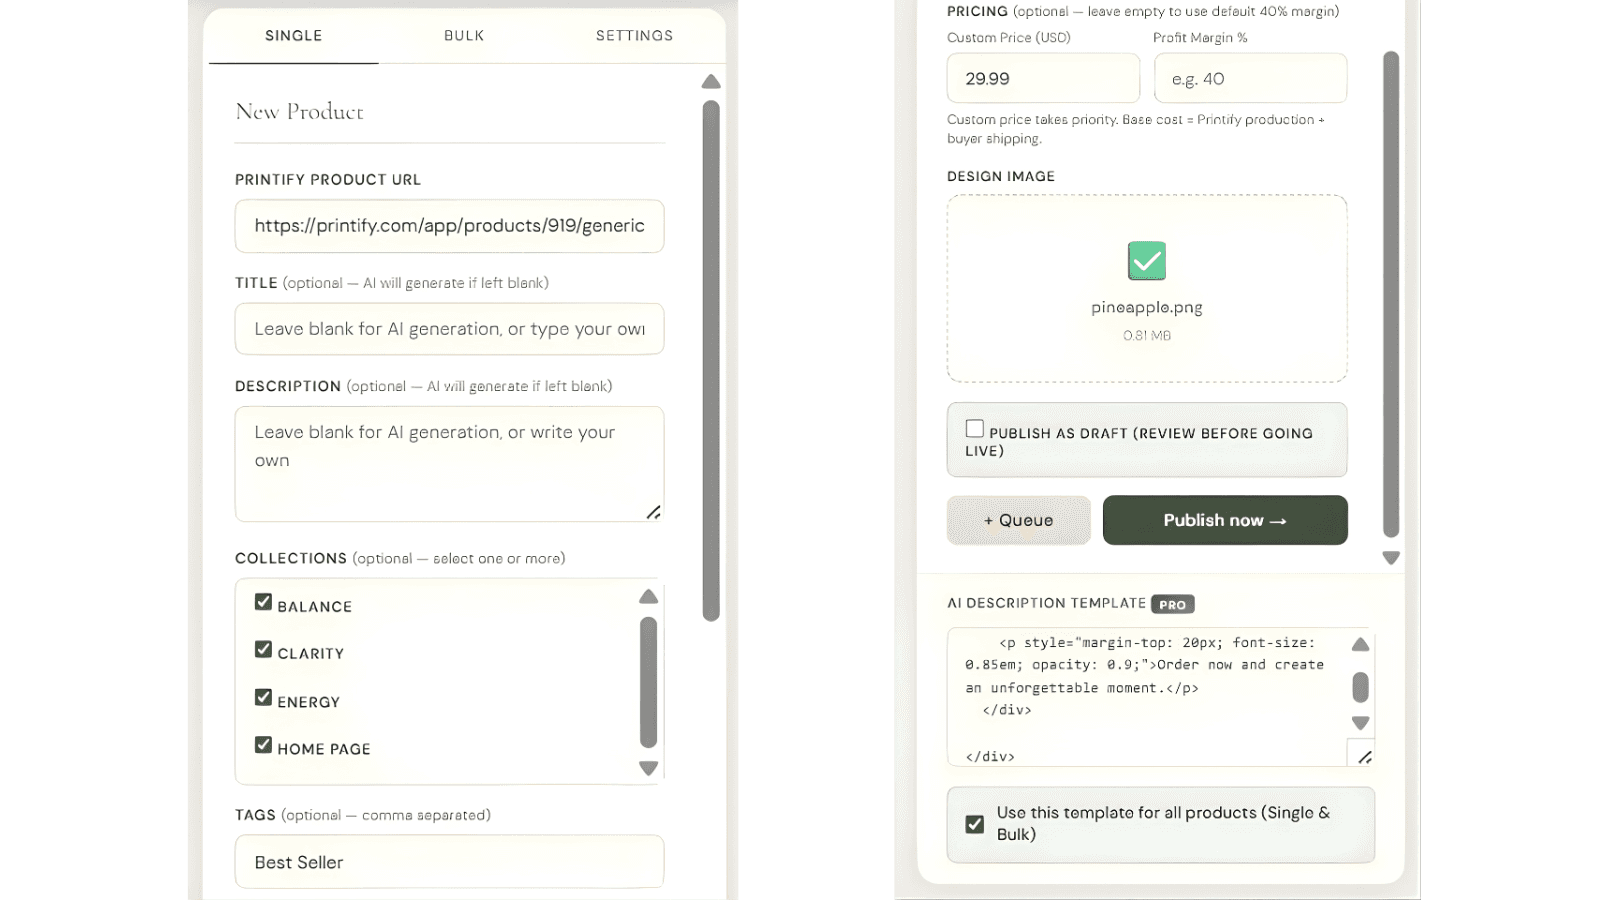Click the right panel scrollbar thumb
The width and height of the screenshot is (1600, 900).
click(x=1391, y=295)
